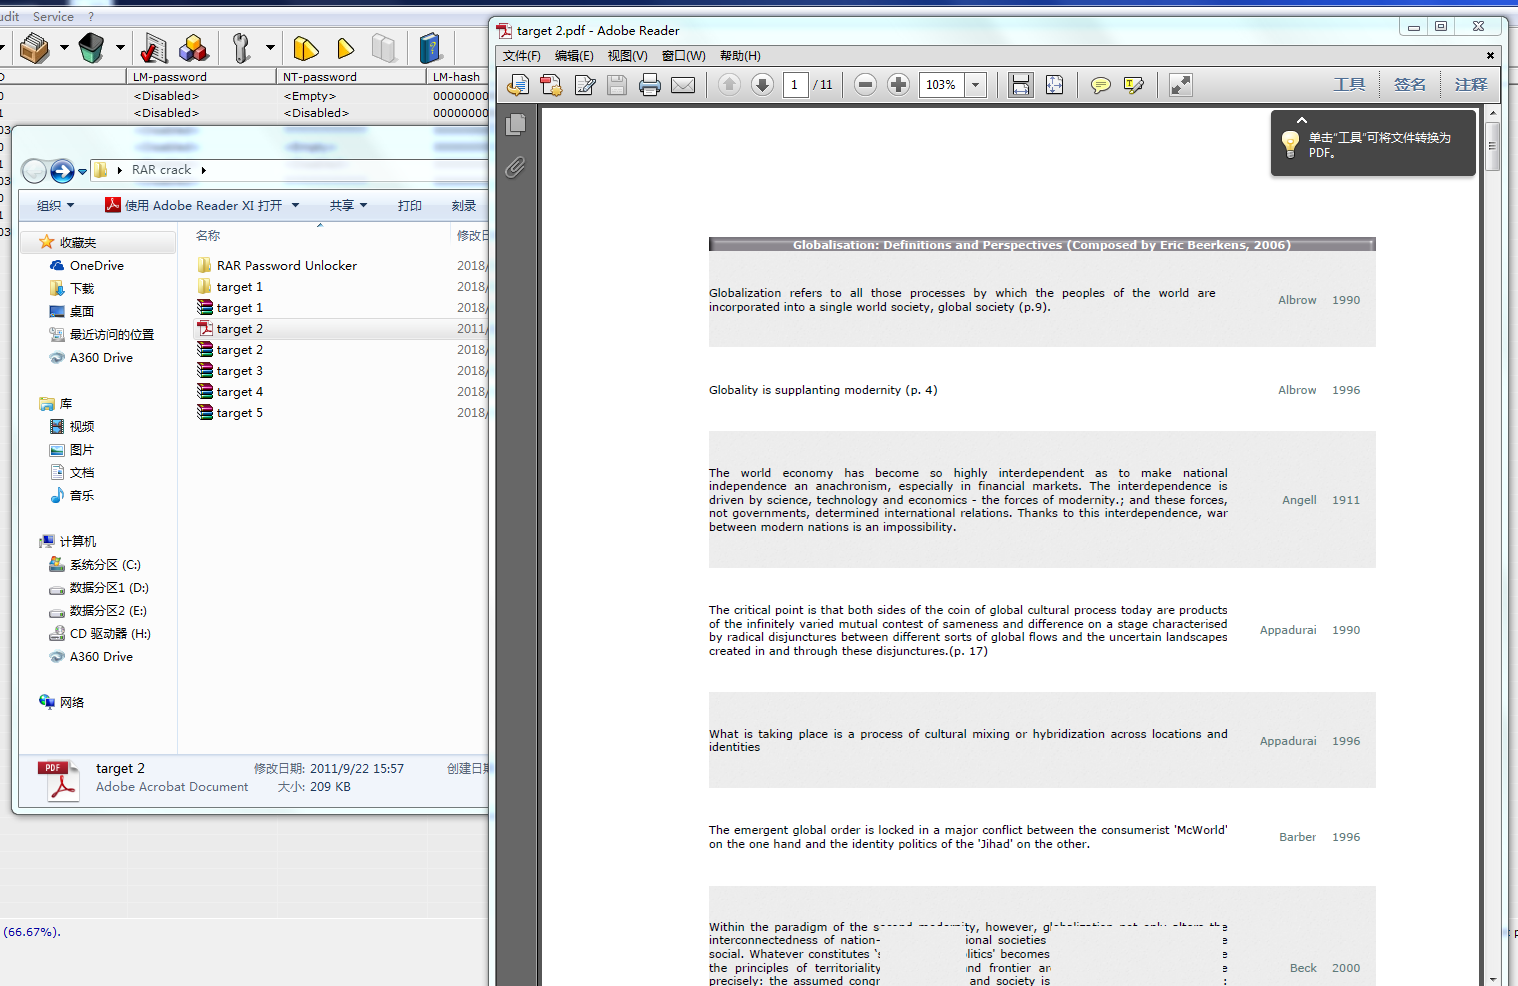Click the Explorer forward navigation arrow
This screenshot has height=986, width=1518.
pos(62,171)
